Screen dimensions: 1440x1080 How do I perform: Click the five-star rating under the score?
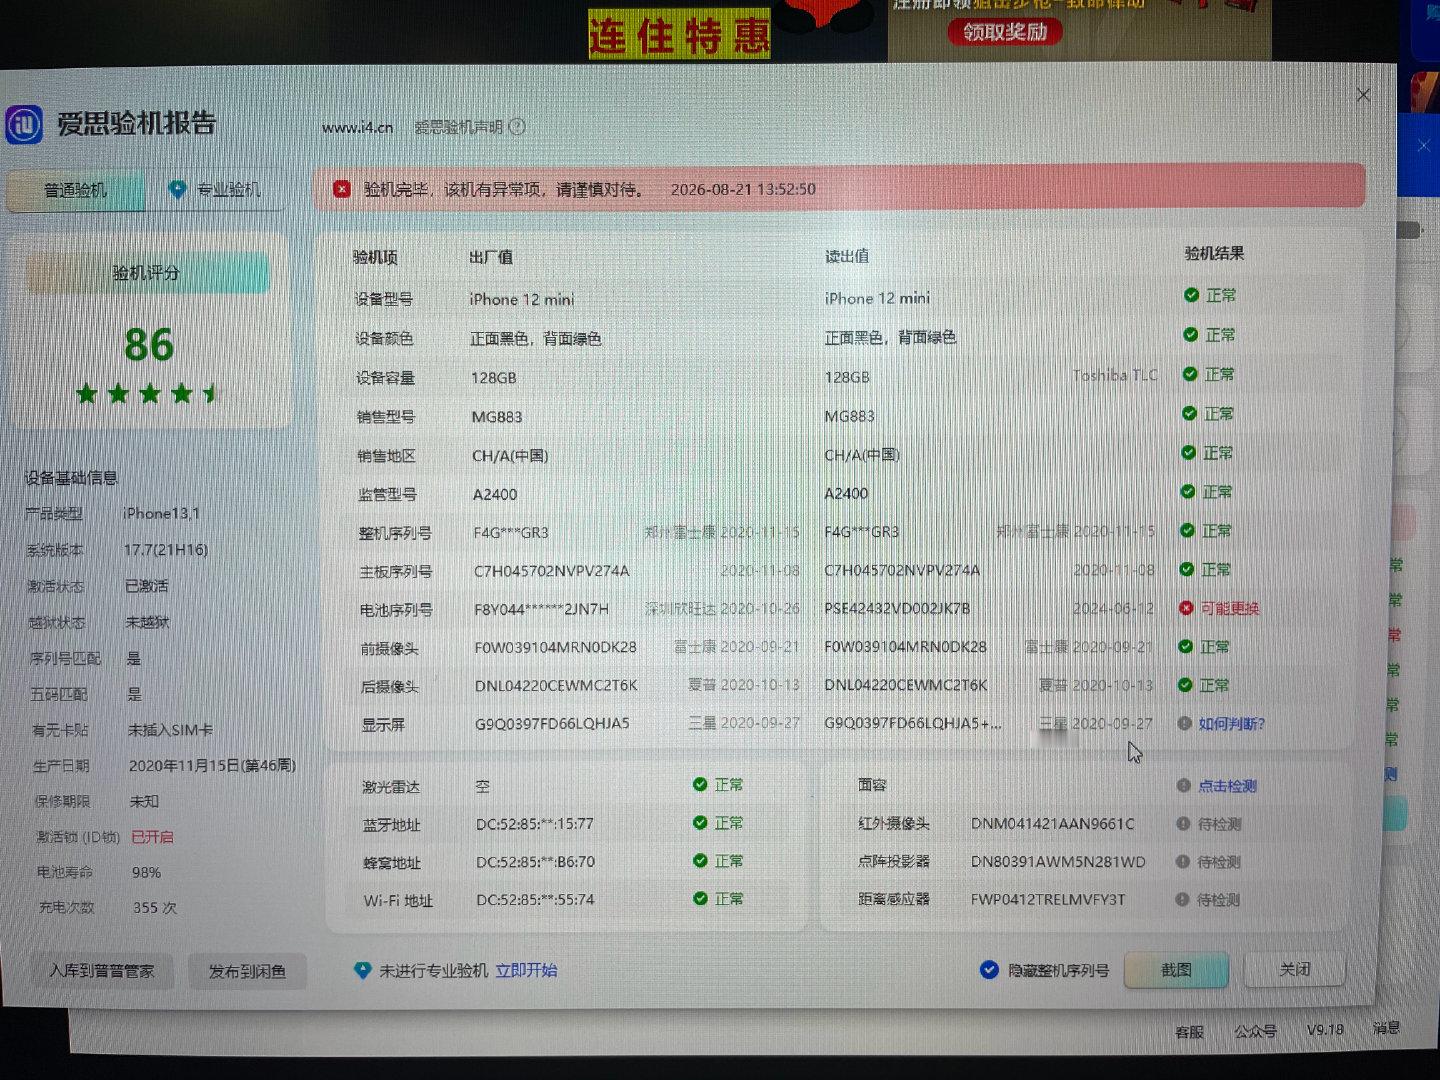click(148, 394)
